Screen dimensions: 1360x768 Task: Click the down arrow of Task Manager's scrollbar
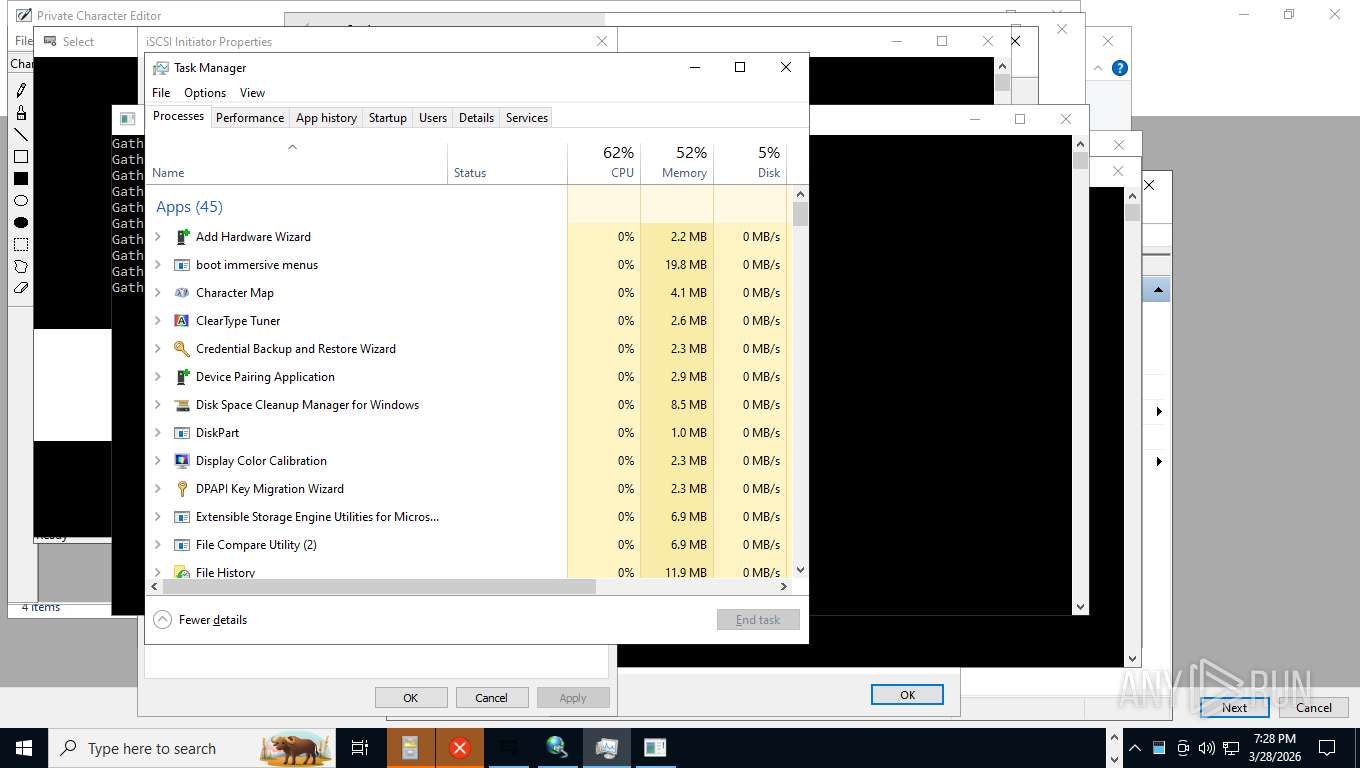800,570
